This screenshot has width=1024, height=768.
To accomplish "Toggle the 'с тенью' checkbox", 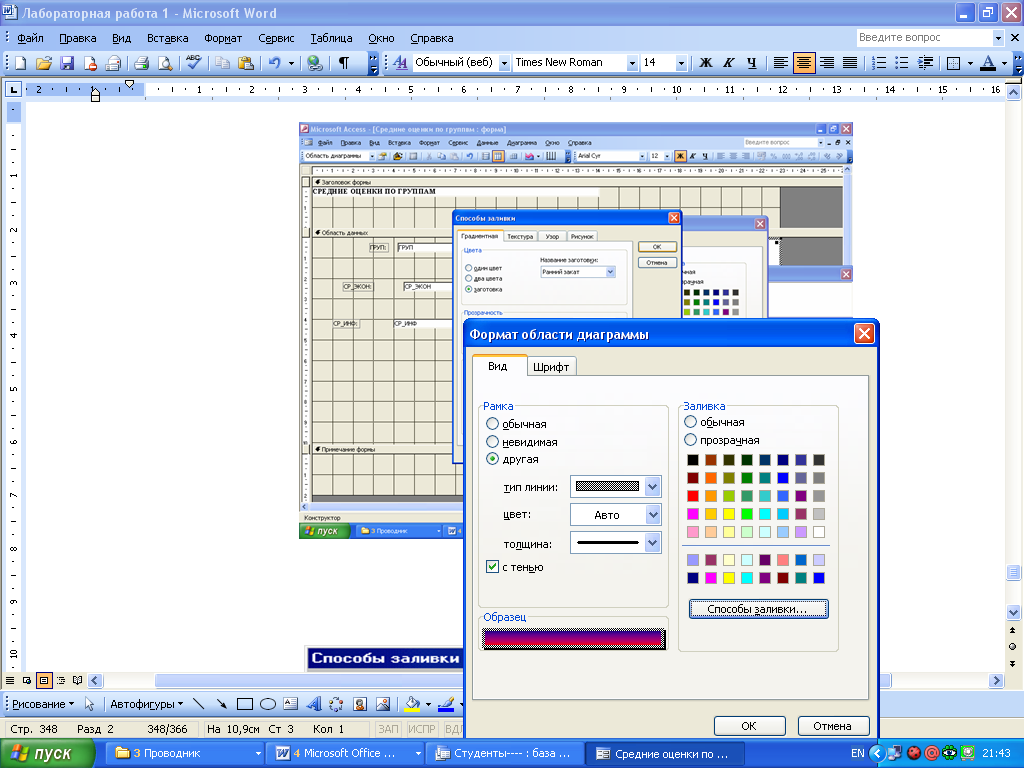I will click(492, 567).
